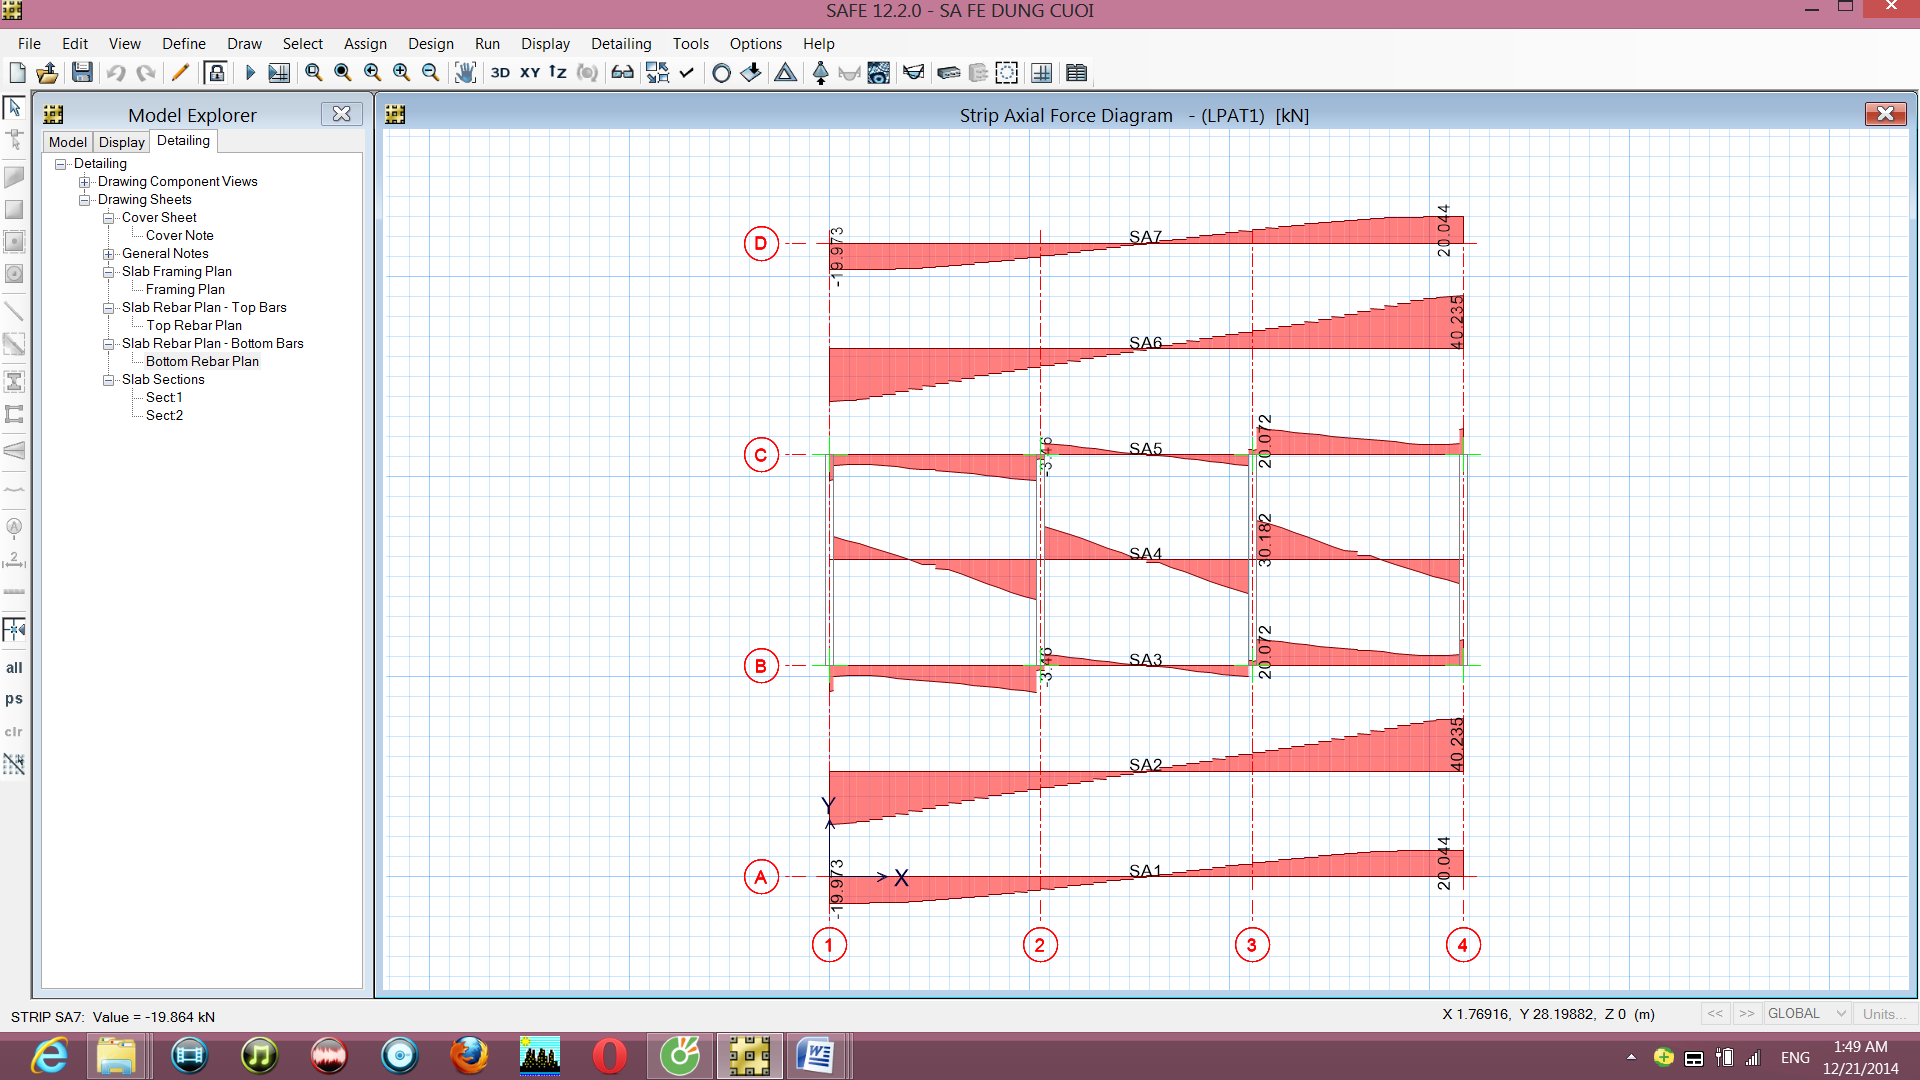Switch to XY plan view

tap(530, 73)
